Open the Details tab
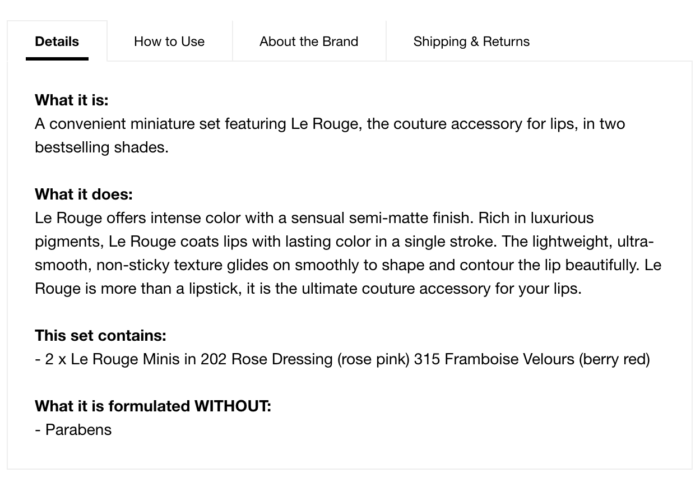Viewport: 700px width, 482px height. coord(56,41)
